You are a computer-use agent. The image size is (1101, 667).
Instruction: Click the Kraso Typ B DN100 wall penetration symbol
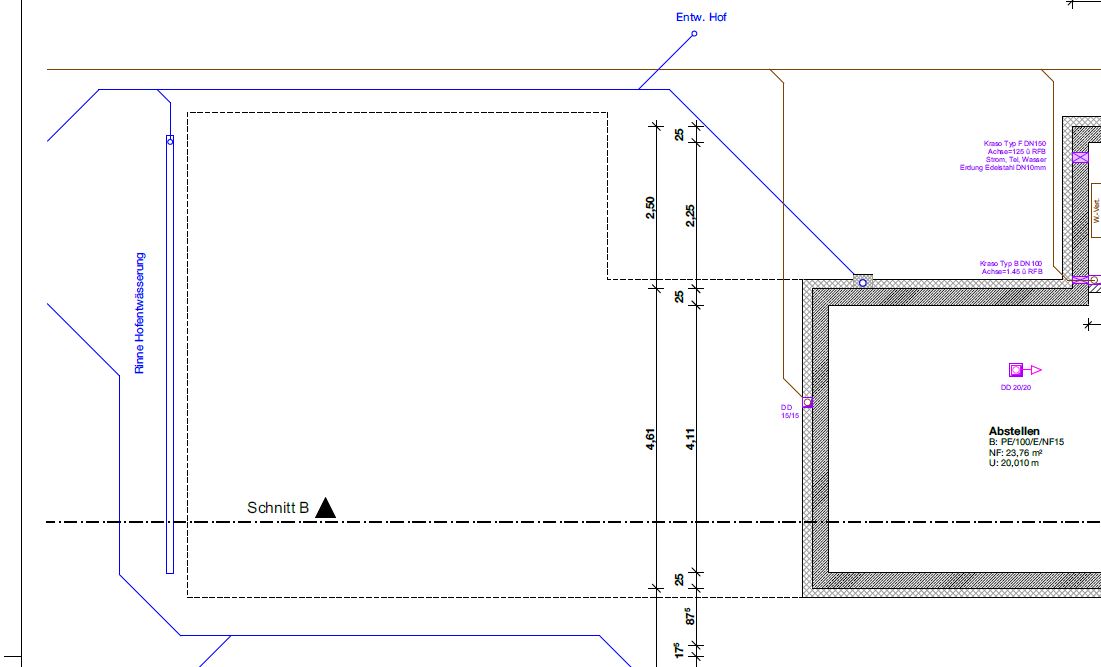pos(1079,280)
